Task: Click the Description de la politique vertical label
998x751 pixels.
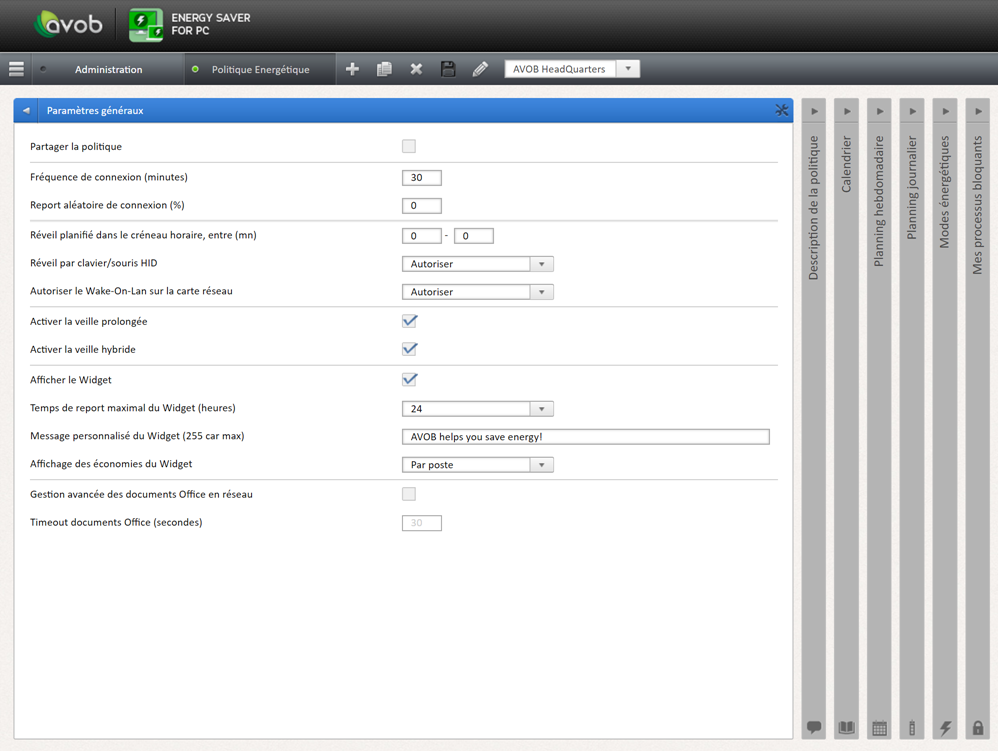Action: tap(813, 207)
